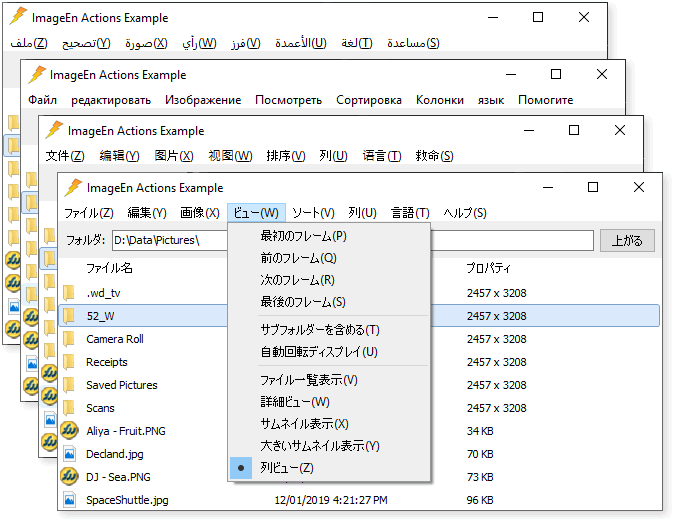This screenshot has width=674, height=522.
Task: Click the folder path input field
Action: pos(352,240)
